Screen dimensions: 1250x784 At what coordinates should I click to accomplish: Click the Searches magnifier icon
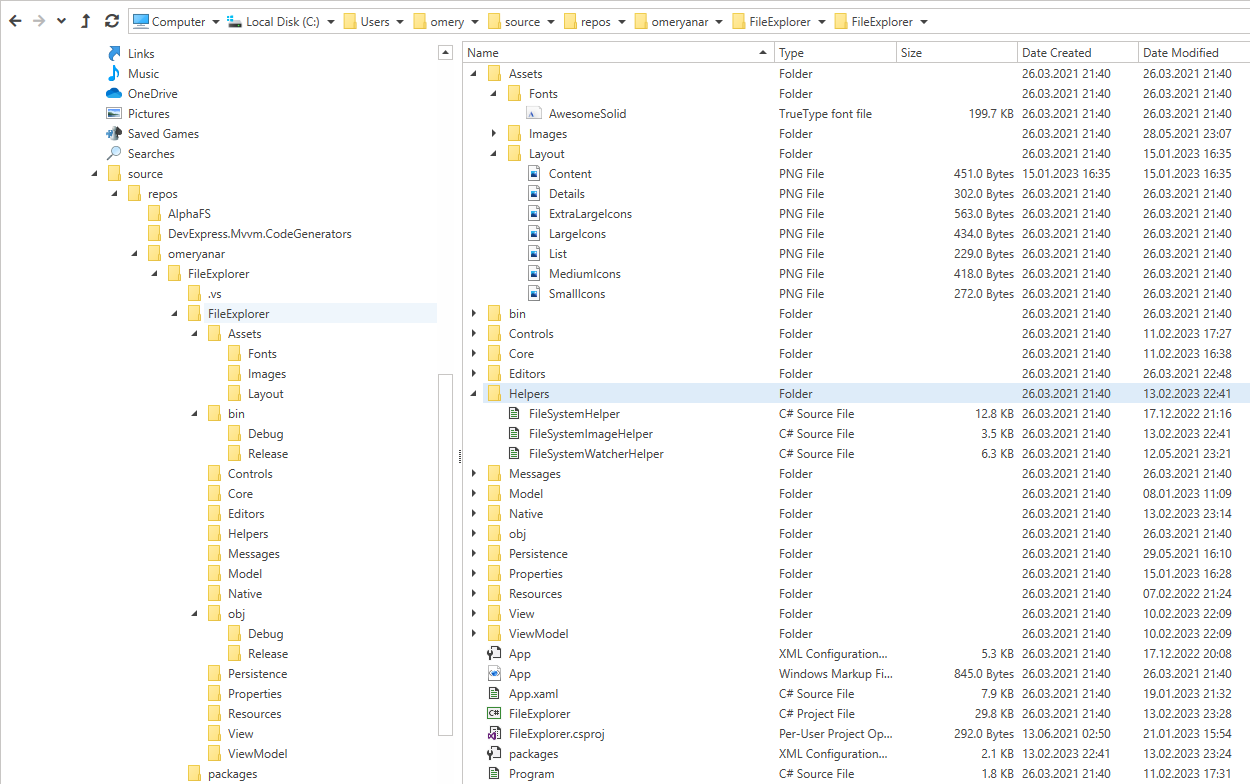click(x=114, y=154)
